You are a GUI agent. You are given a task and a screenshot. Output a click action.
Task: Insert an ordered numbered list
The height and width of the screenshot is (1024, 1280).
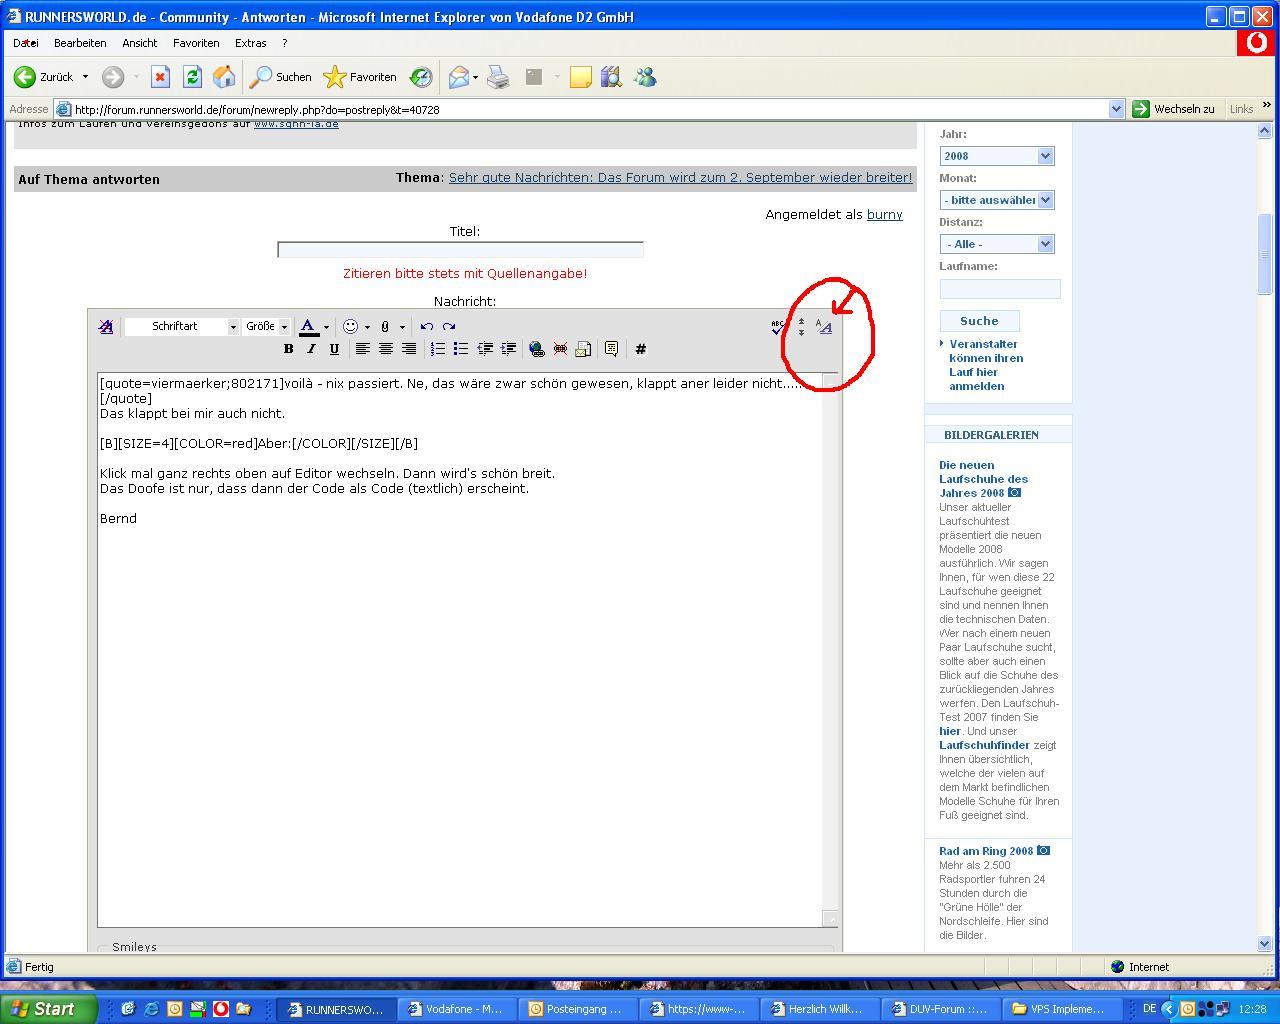tap(438, 349)
